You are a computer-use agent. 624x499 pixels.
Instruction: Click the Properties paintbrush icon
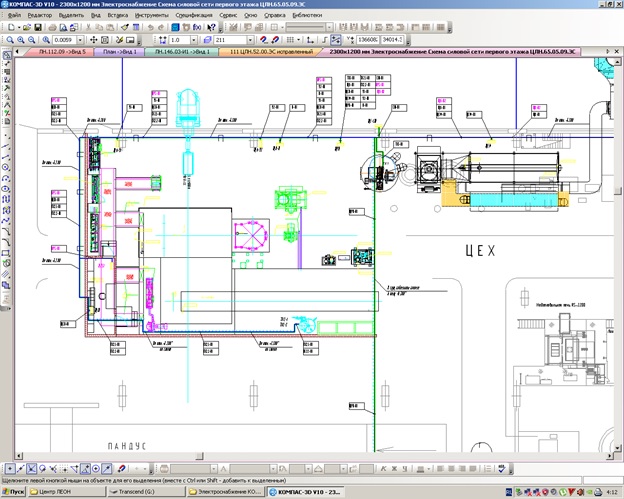[125, 27]
